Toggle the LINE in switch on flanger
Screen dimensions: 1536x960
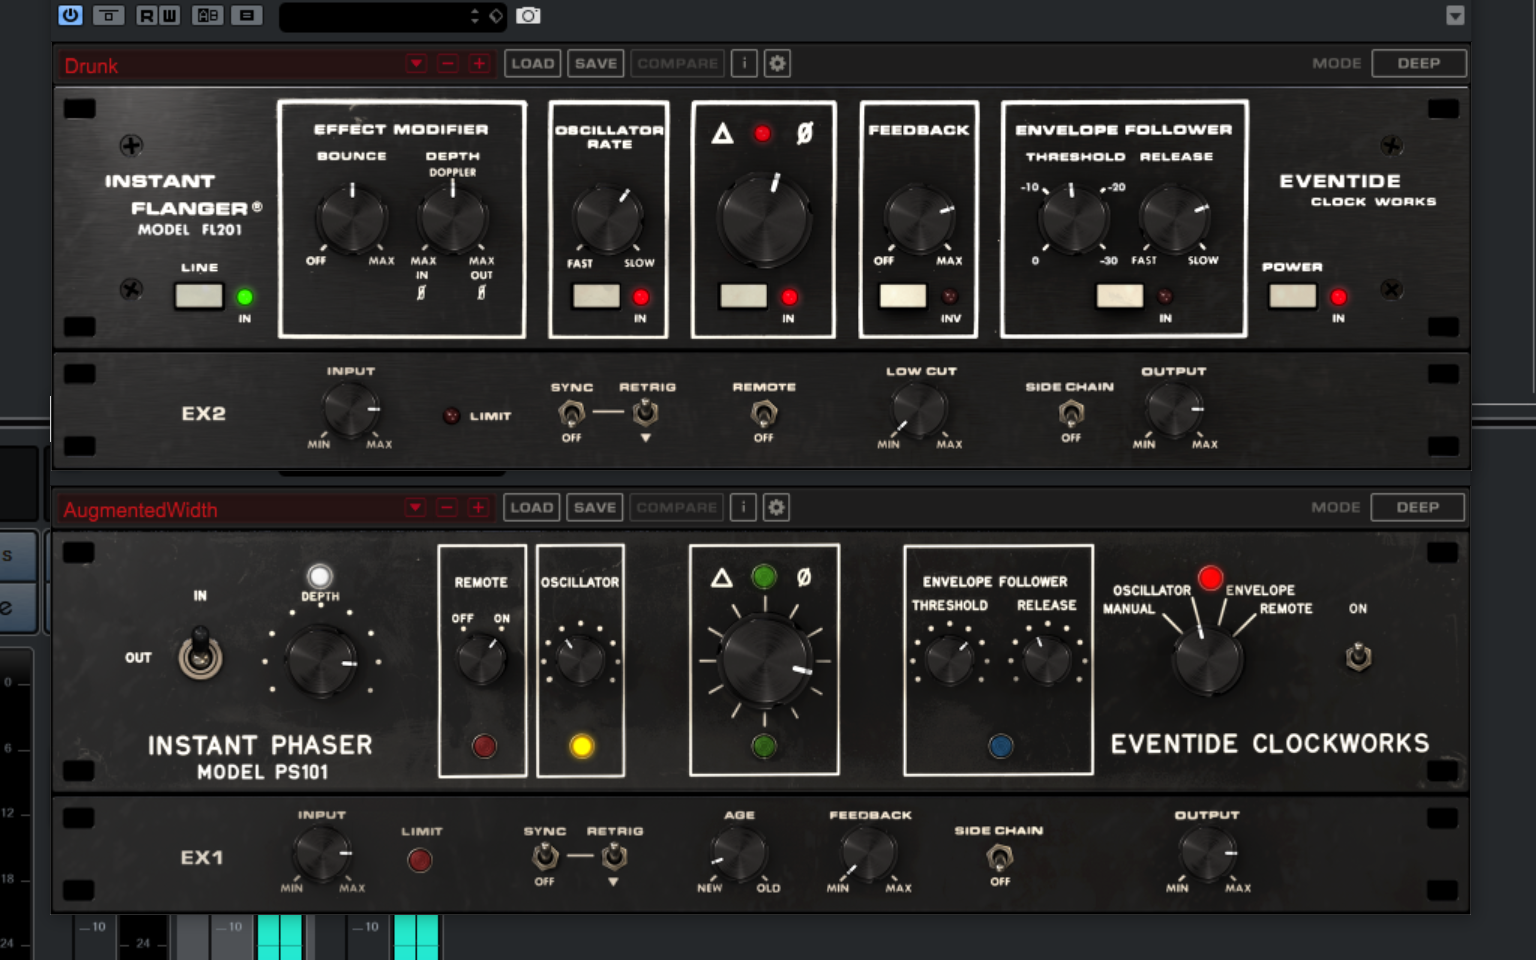[x=199, y=296]
